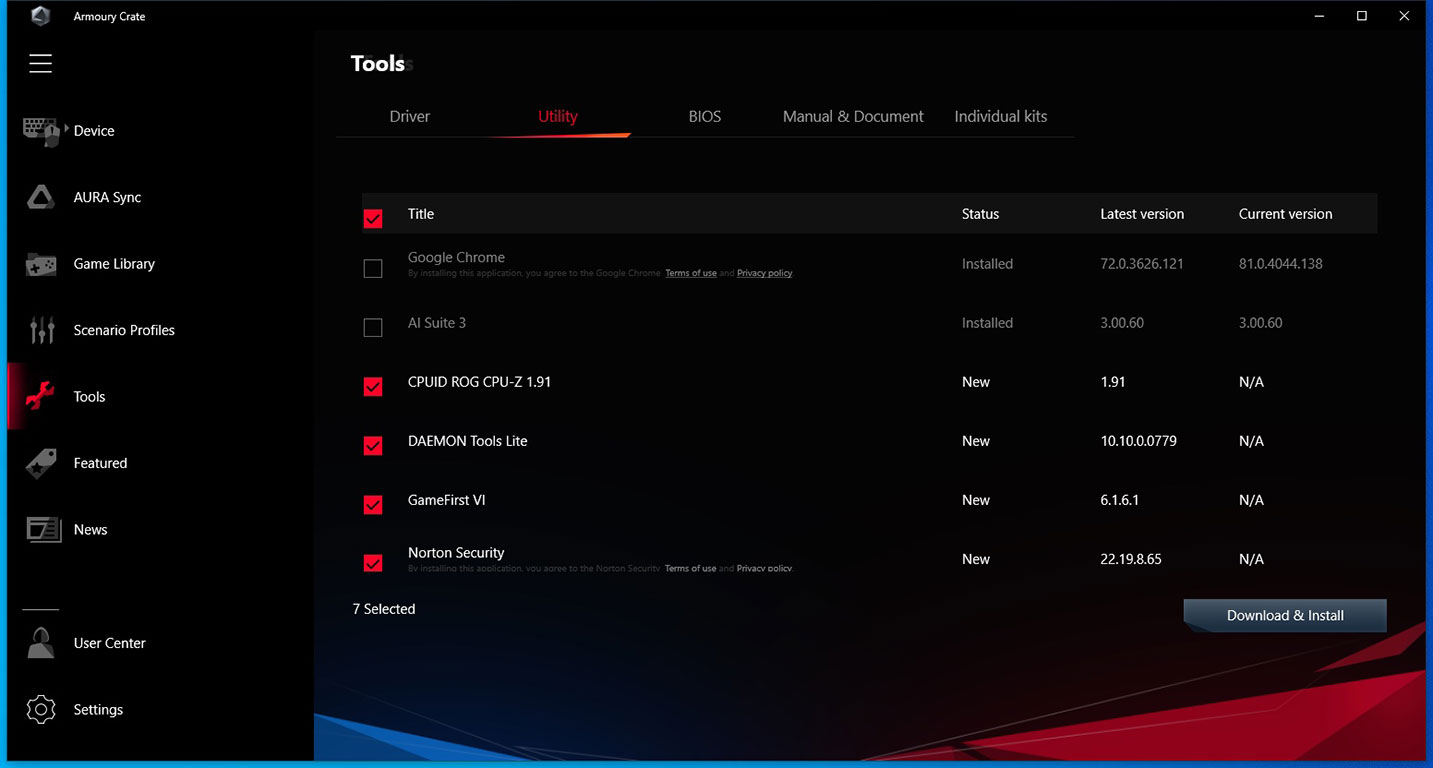This screenshot has height=768, width=1433.
Task: Click the Latest version column header
Action: (1142, 214)
